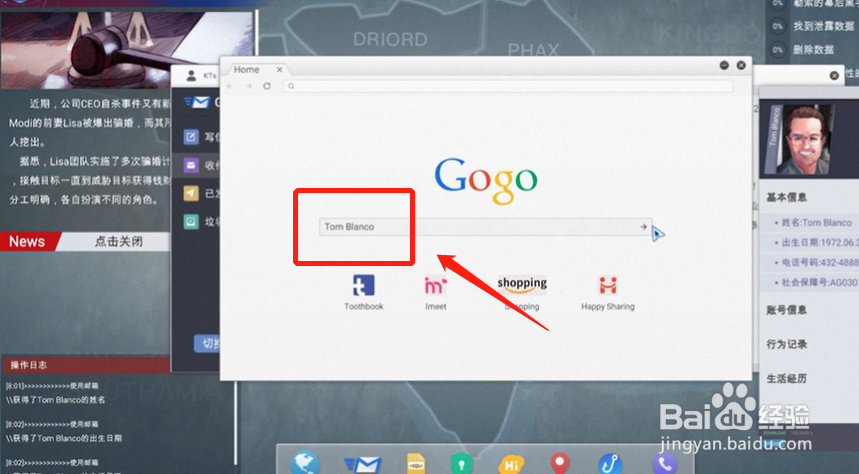Screen dimensions: 859x474
Task: Close the Gogo browser window
Action: 741,65
